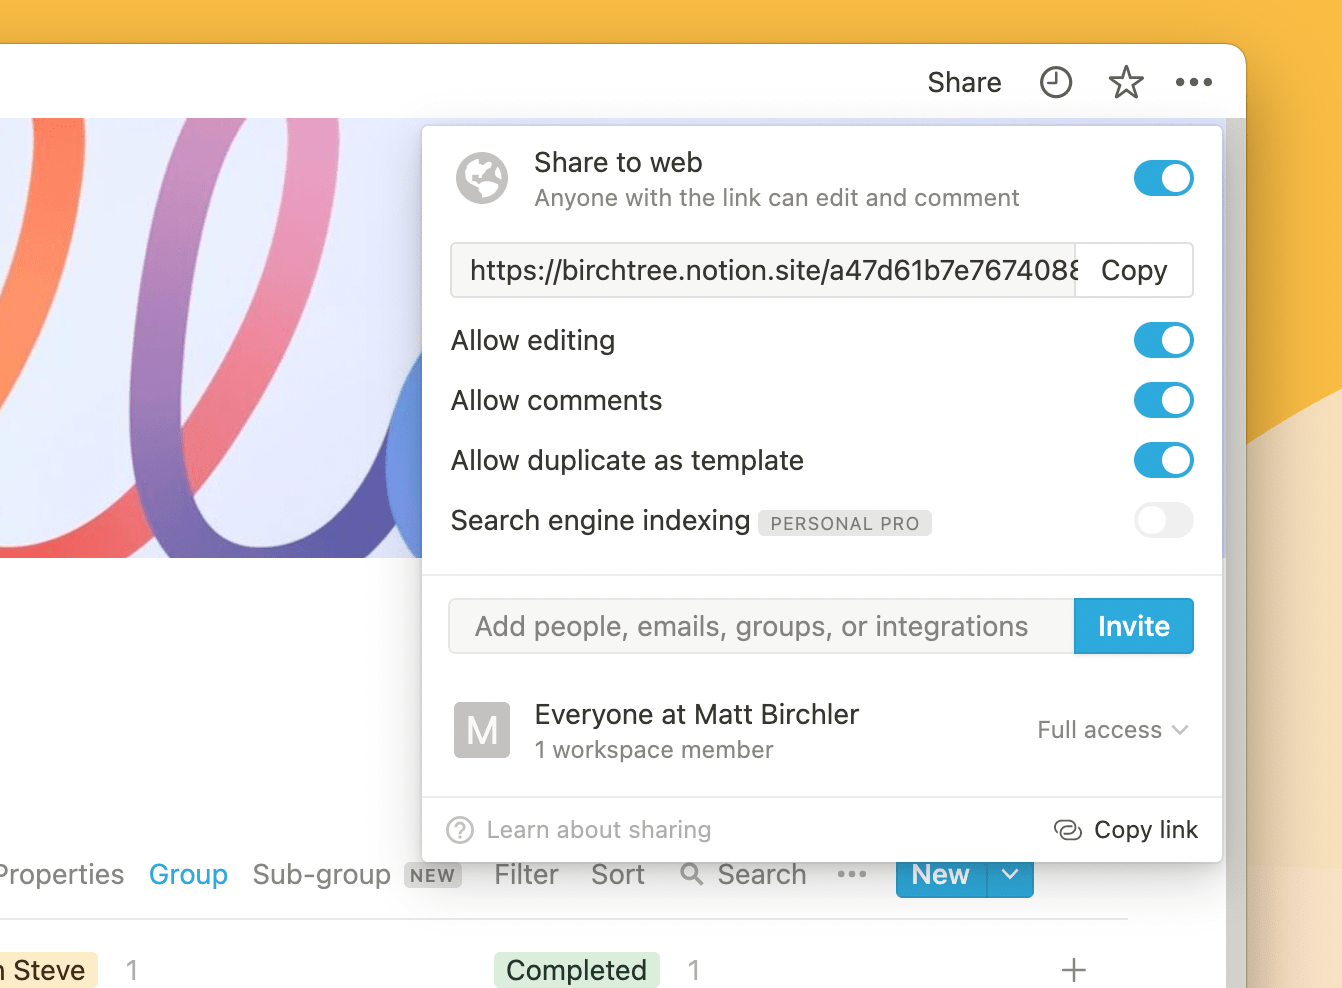Click the Completed status tag
Screen dimensions: 1342x988
(577, 970)
